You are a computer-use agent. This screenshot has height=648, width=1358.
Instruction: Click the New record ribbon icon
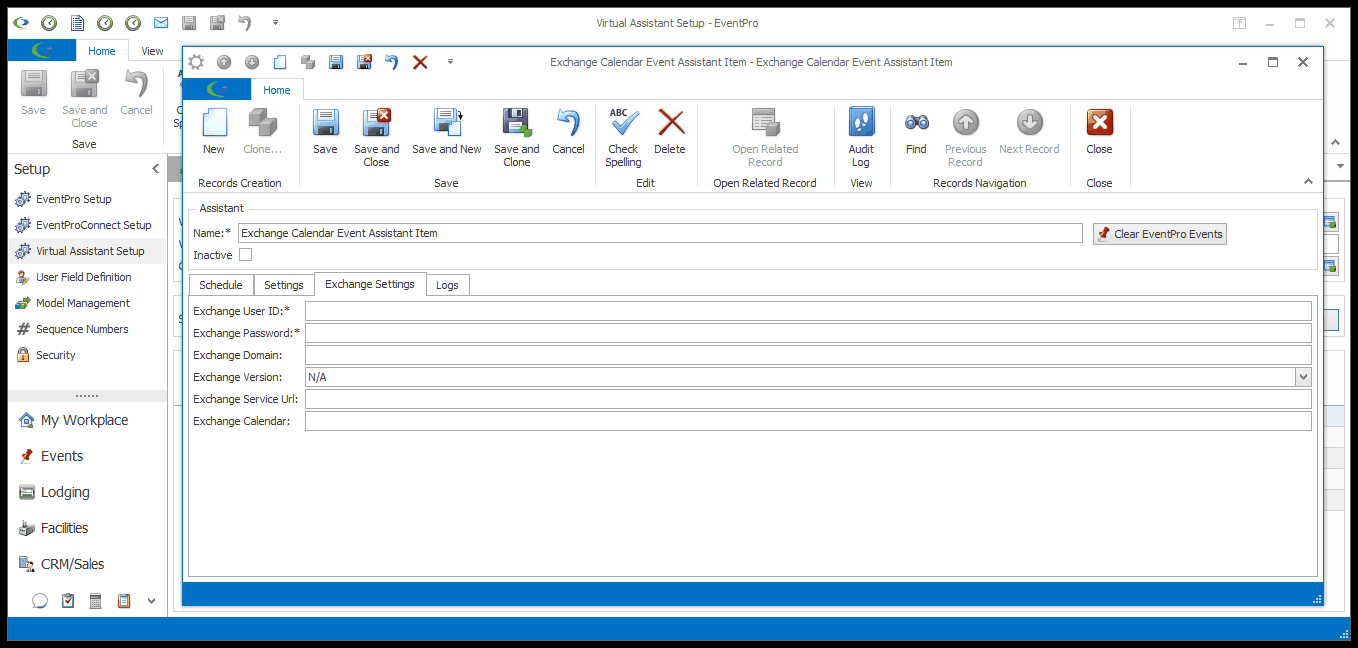click(214, 132)
